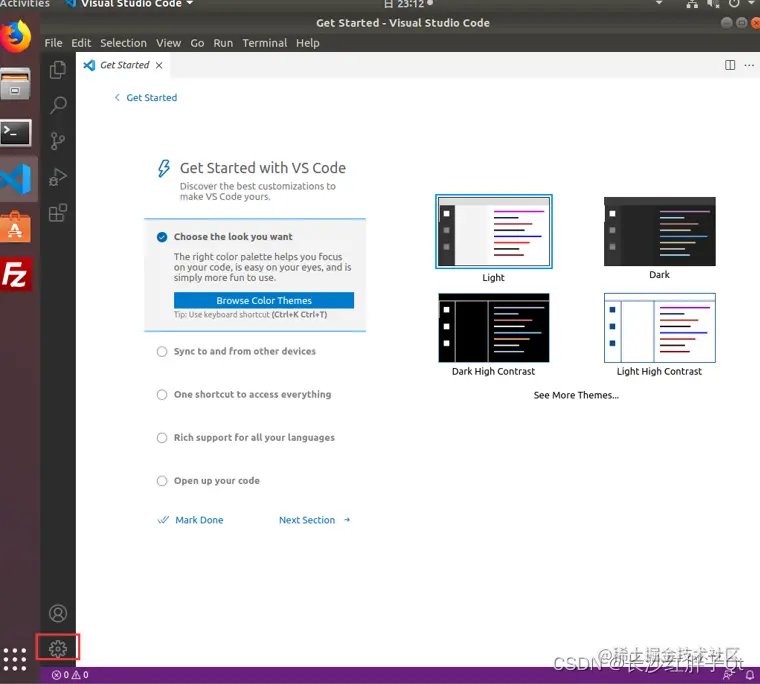Open the Terminal menu
This screenshot has width=760, height=684.
[x=265, y=43]
